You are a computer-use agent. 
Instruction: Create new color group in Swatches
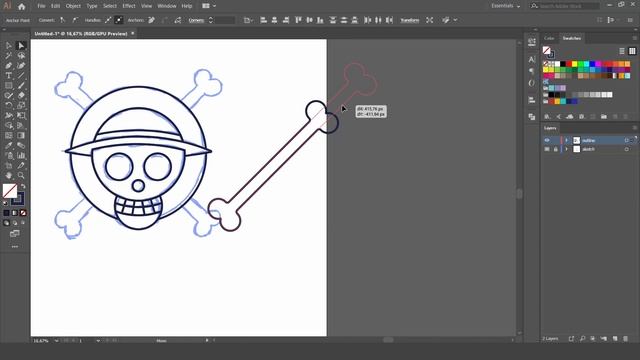tap(604, 117)
